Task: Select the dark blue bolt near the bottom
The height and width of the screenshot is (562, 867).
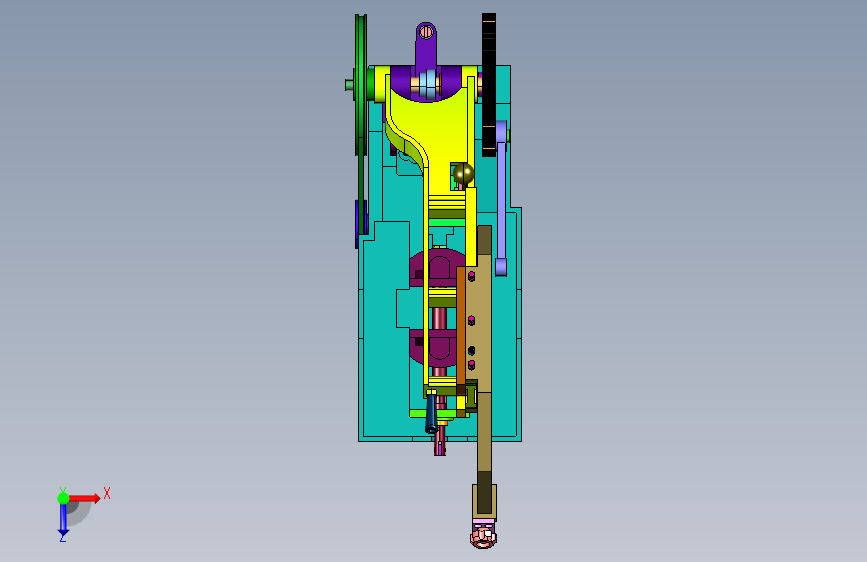Action: pos(431,413)
